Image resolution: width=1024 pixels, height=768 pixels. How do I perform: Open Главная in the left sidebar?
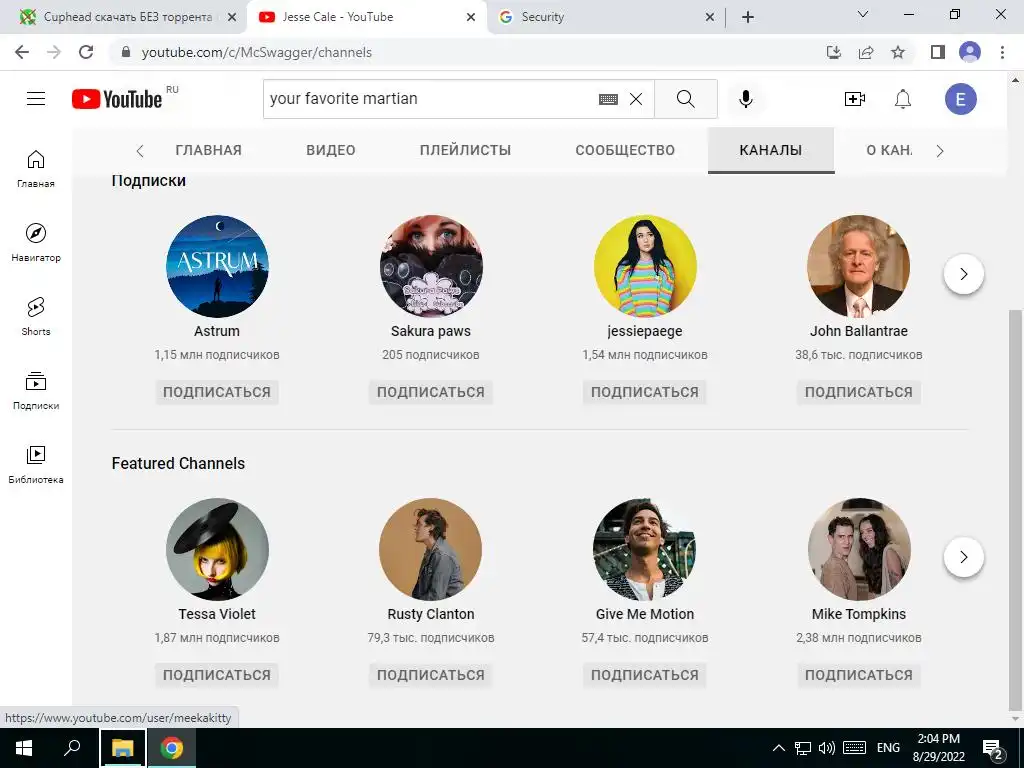(x=36, y=168)
